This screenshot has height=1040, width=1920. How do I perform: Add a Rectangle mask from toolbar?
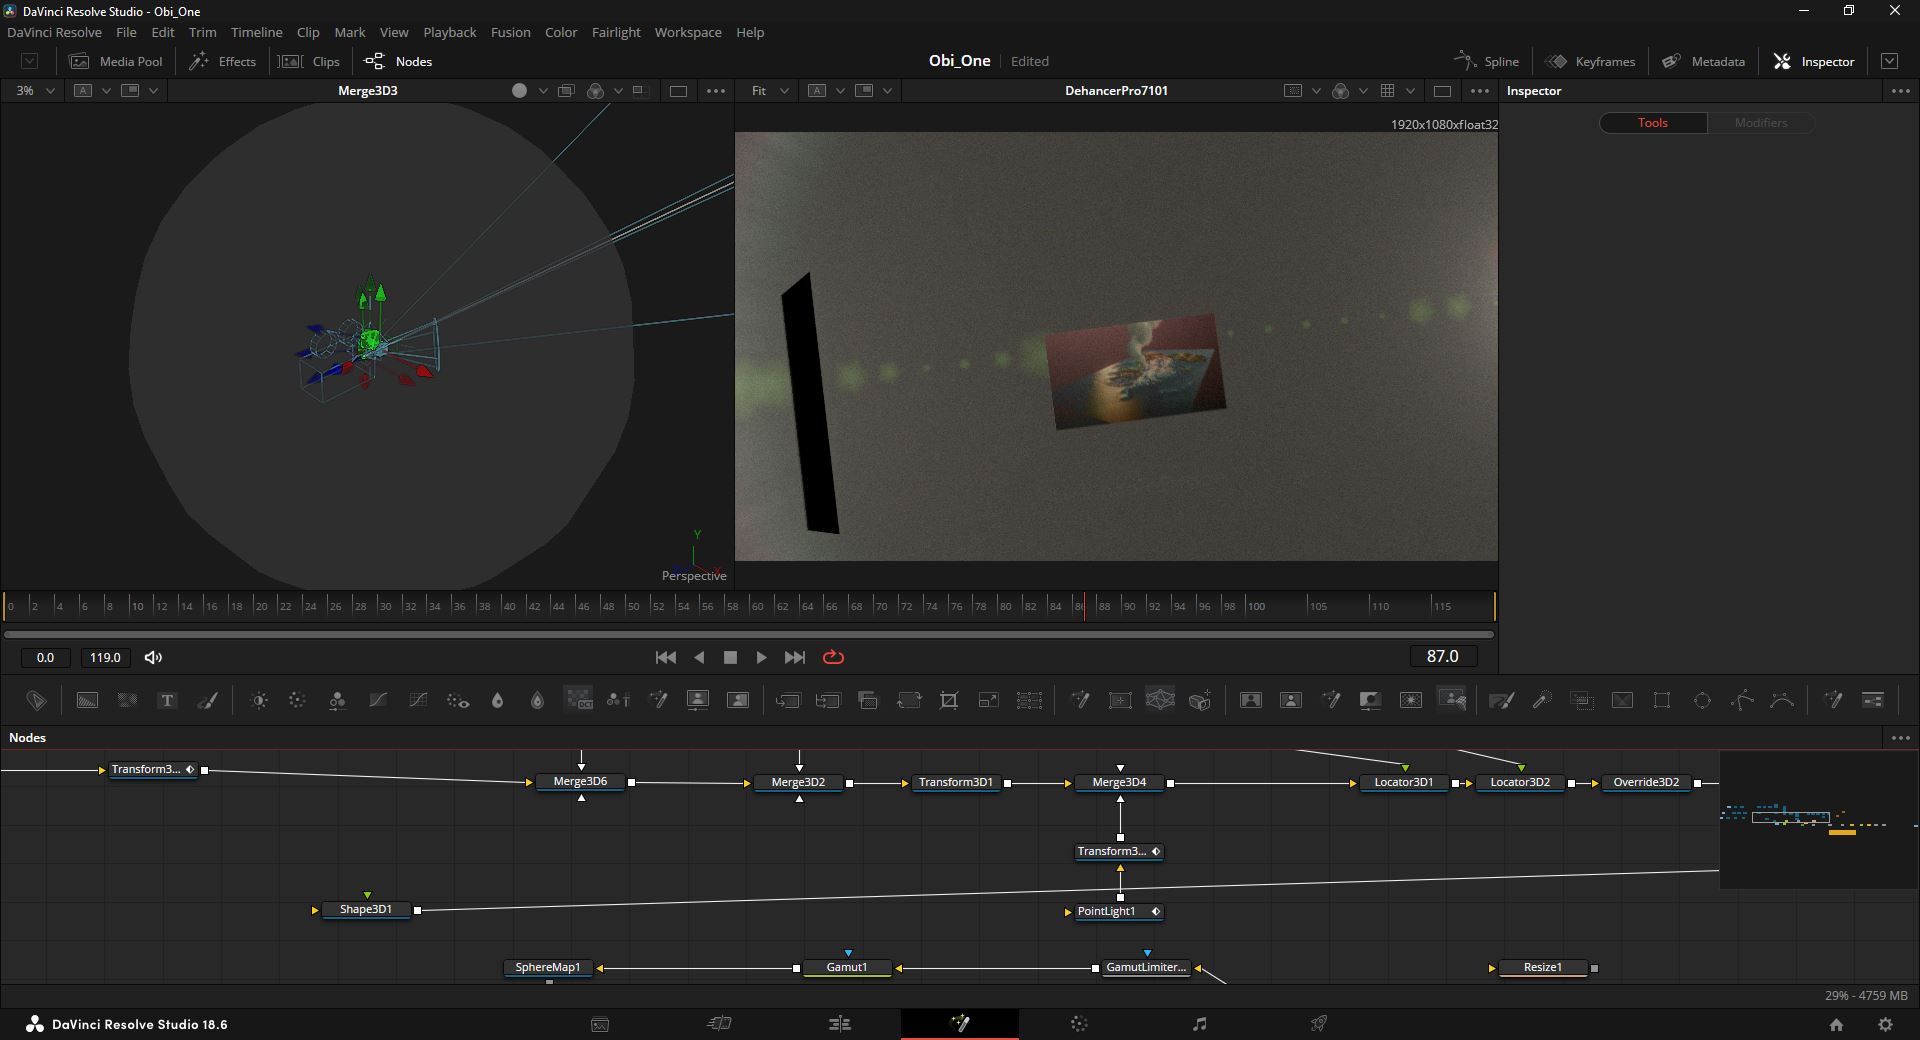1662,701
